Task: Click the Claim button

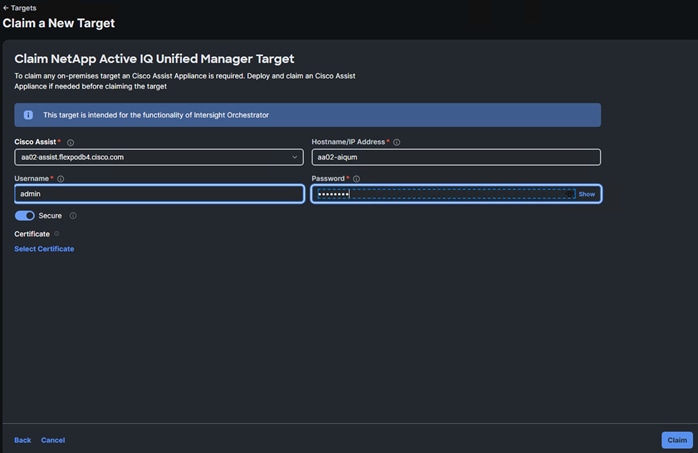Action: pyautogui.click(x=677, y=440)
